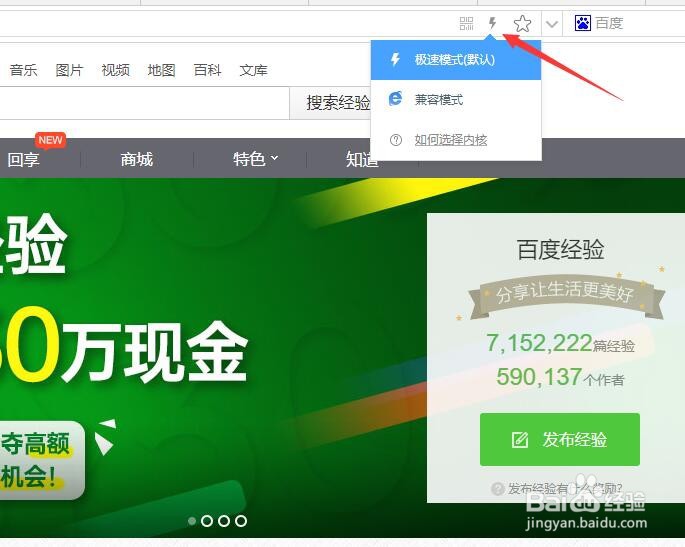This screenshot has height=547, width=685.
Task: Select 兼容模式 option
Action: 456,100
